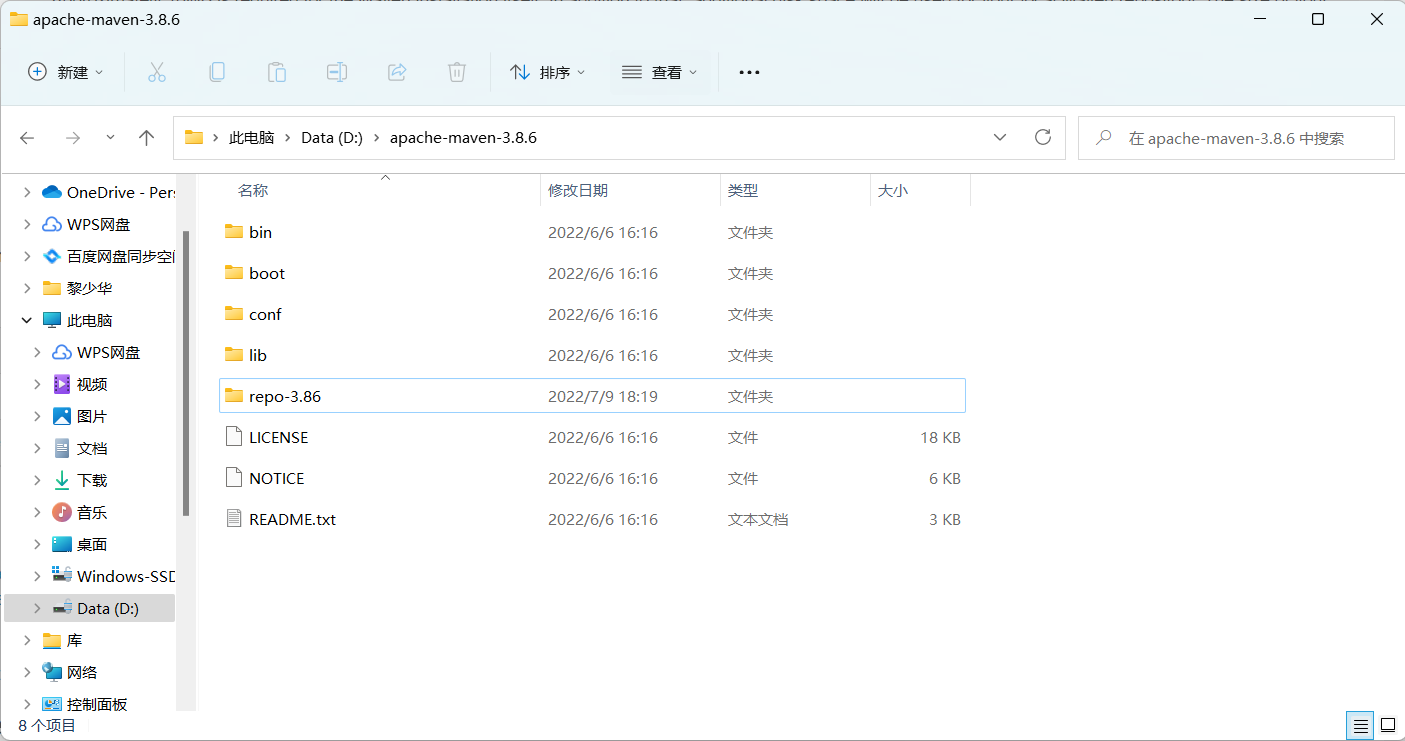Select the conf folder icon
This screenshot has height=741, width=1405.
pyautogui.click(x=234, y=314)
